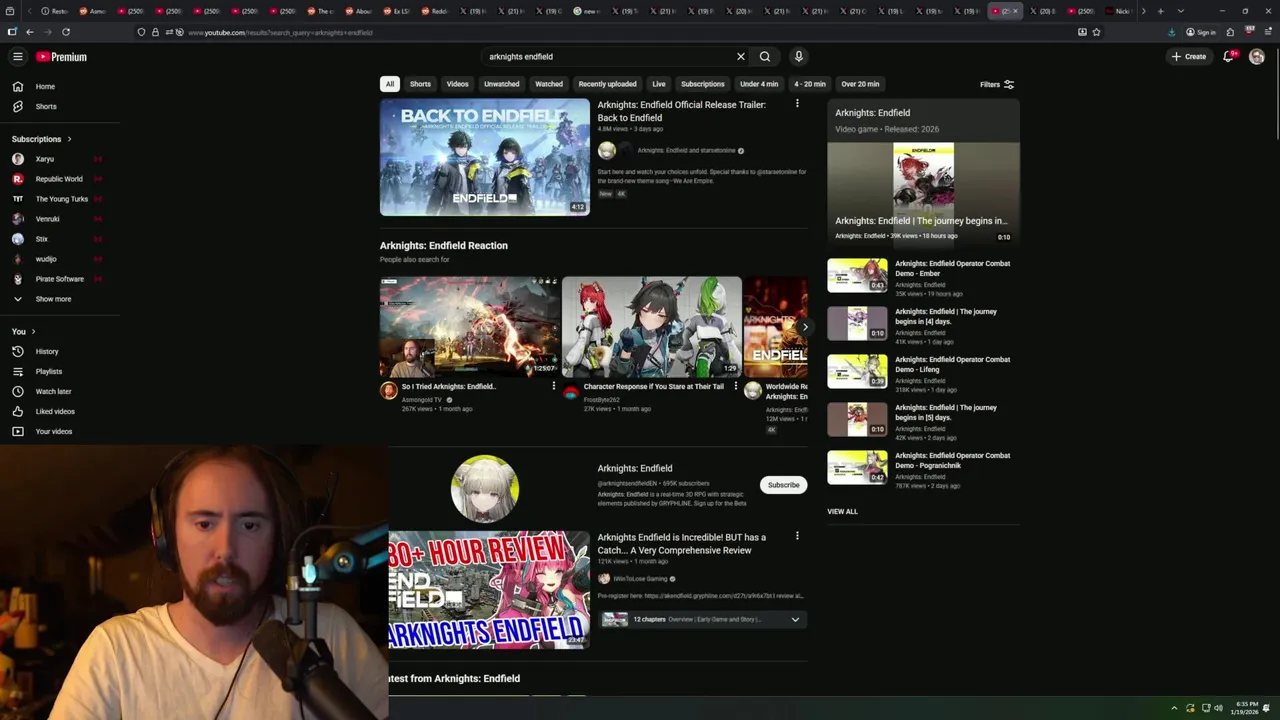Go back with the browser back arrow

pyautogui.click(x=30, y=32)
